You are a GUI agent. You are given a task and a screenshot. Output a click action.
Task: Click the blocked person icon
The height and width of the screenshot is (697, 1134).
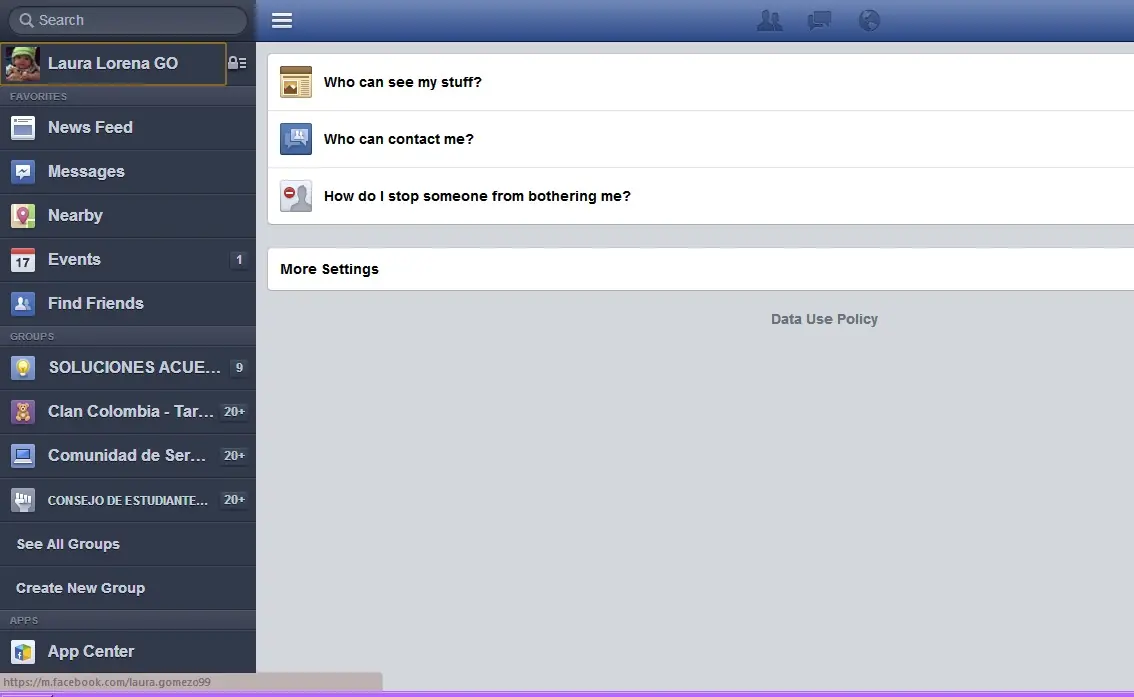point(296,196)
